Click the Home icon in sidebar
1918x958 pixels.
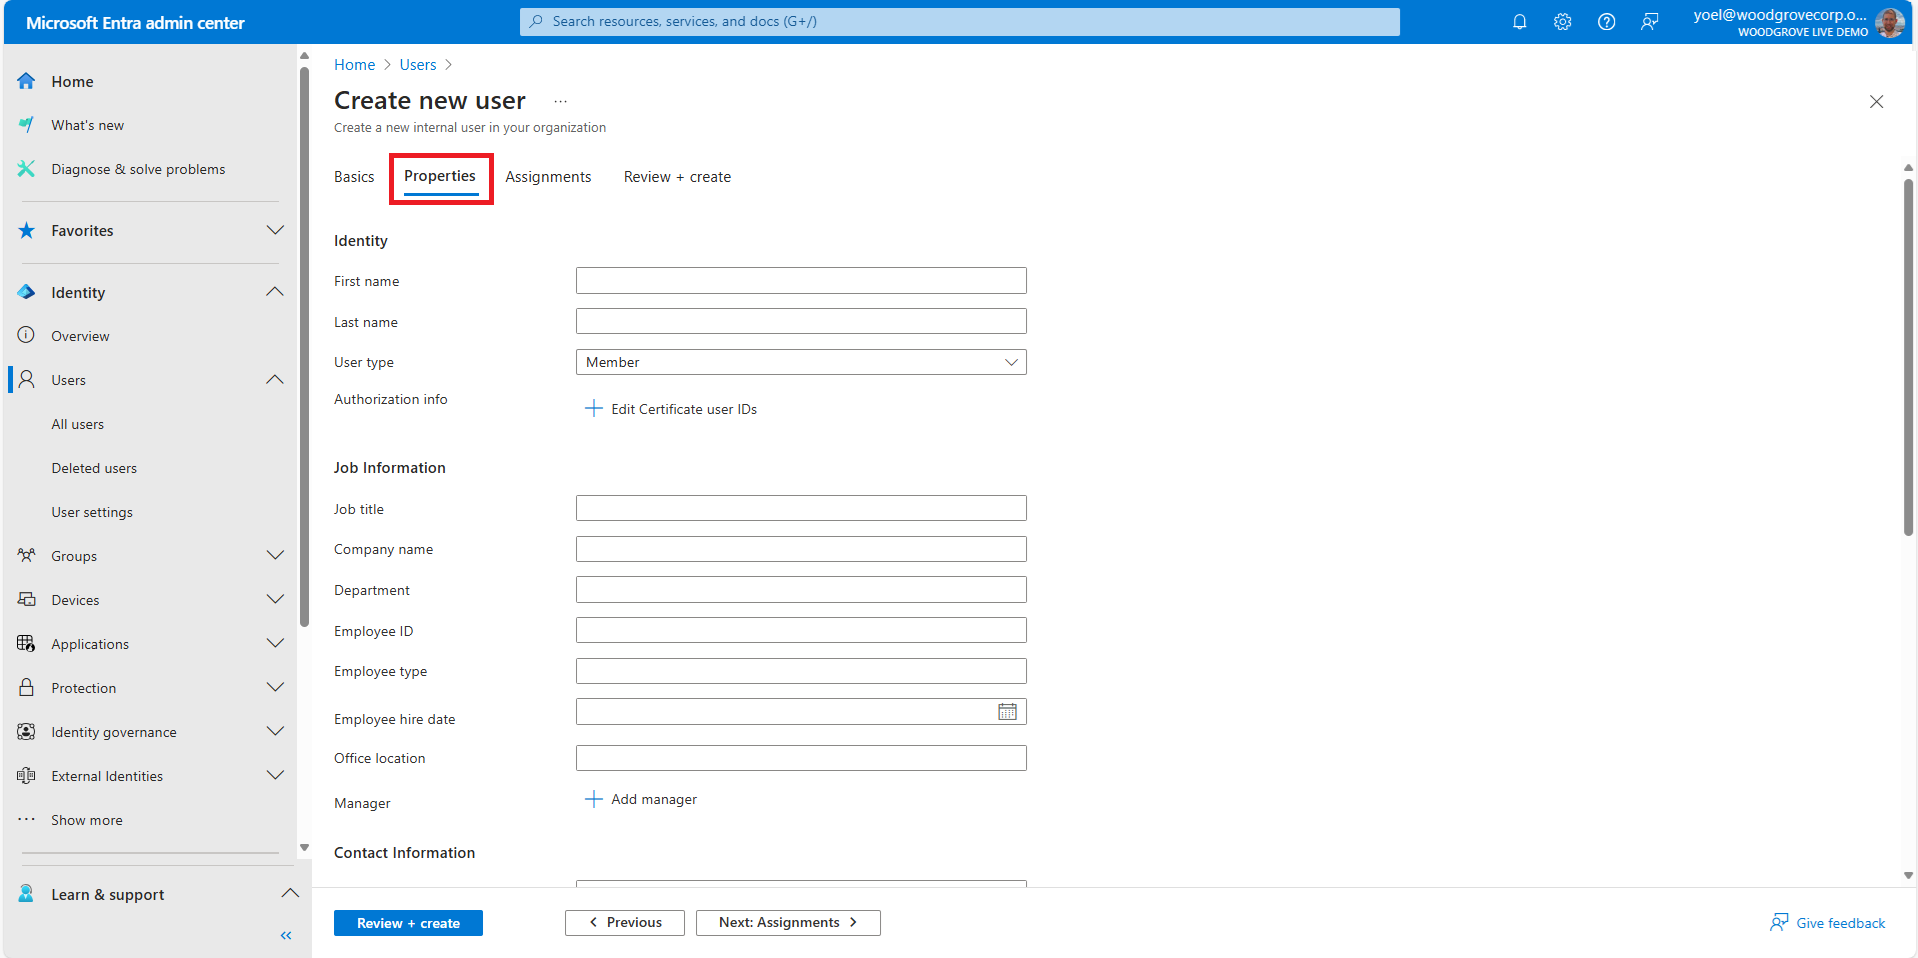point(27,81)
